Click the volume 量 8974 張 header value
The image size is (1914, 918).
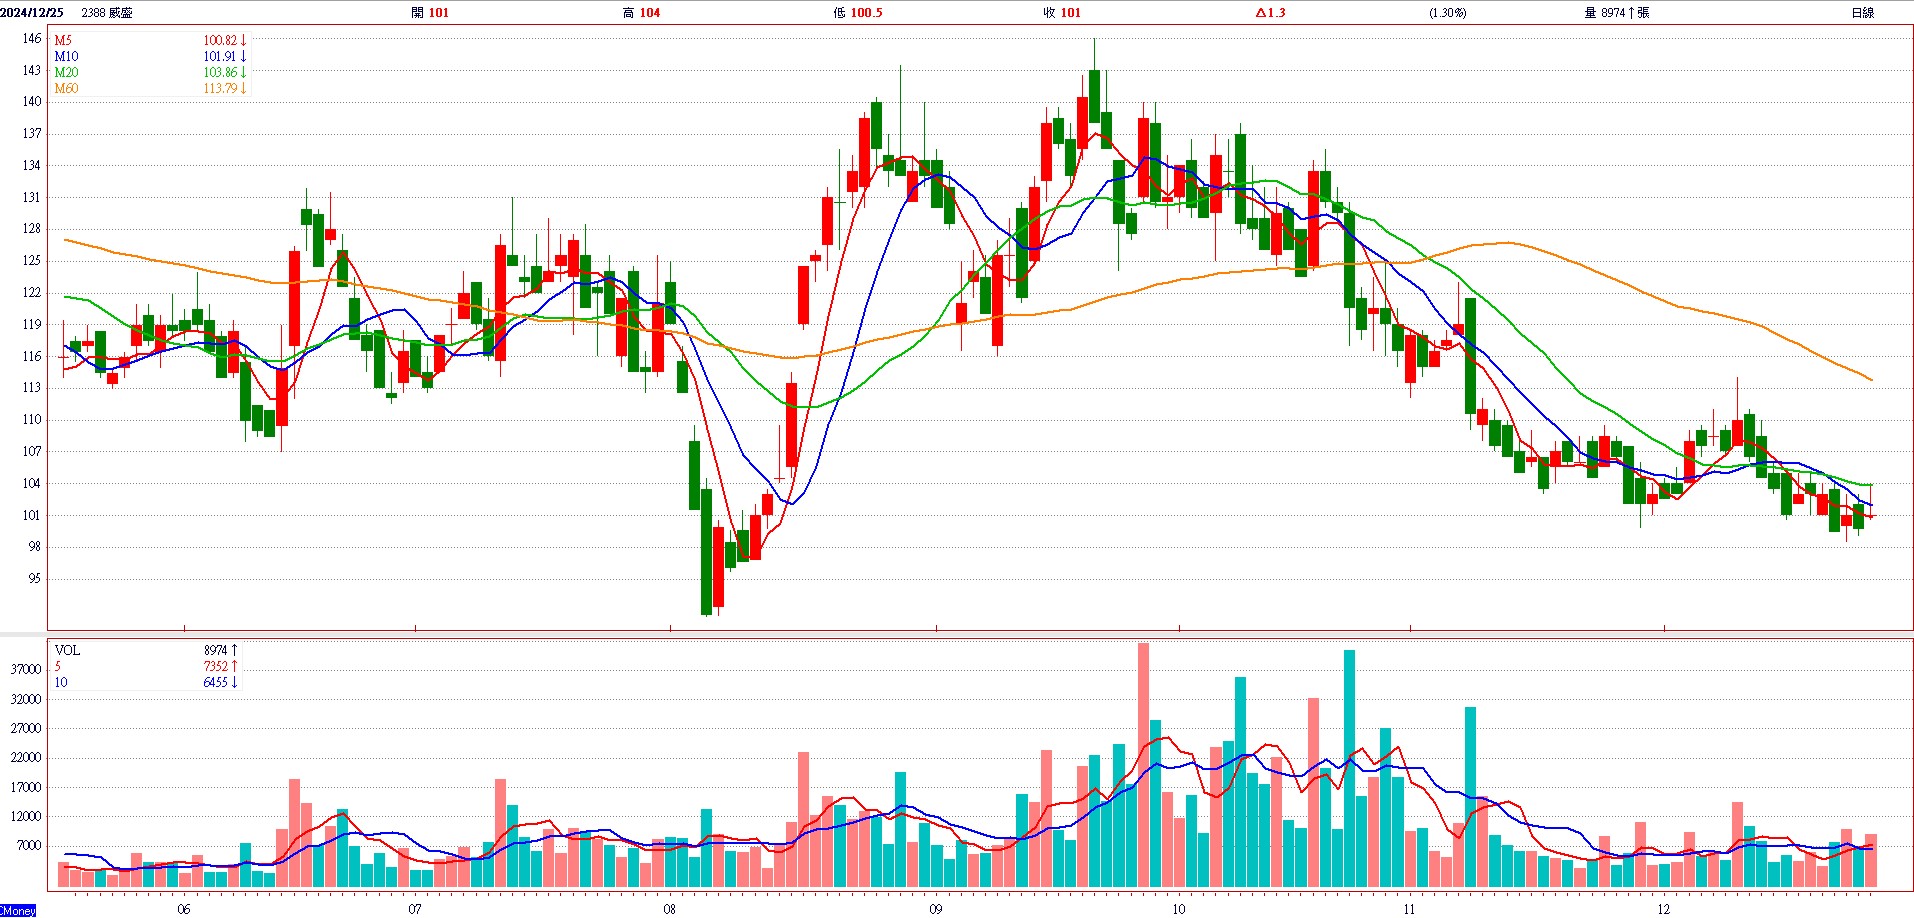[x=1616, y=13]
